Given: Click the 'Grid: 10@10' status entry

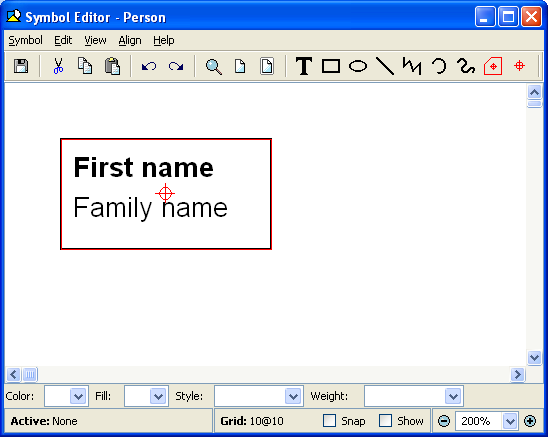Looking at the screenshot, I should point(252,421).
